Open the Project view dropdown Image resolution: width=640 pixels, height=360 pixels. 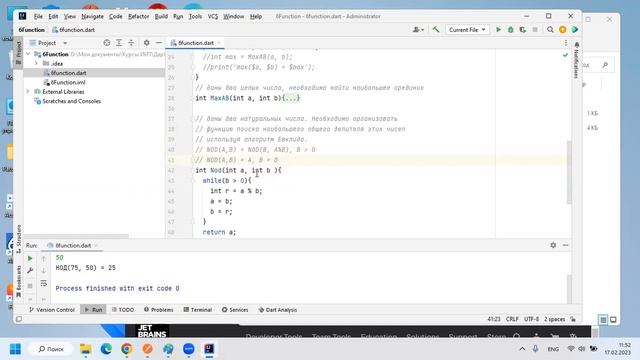pyautogui.click(x=48, y=43)
